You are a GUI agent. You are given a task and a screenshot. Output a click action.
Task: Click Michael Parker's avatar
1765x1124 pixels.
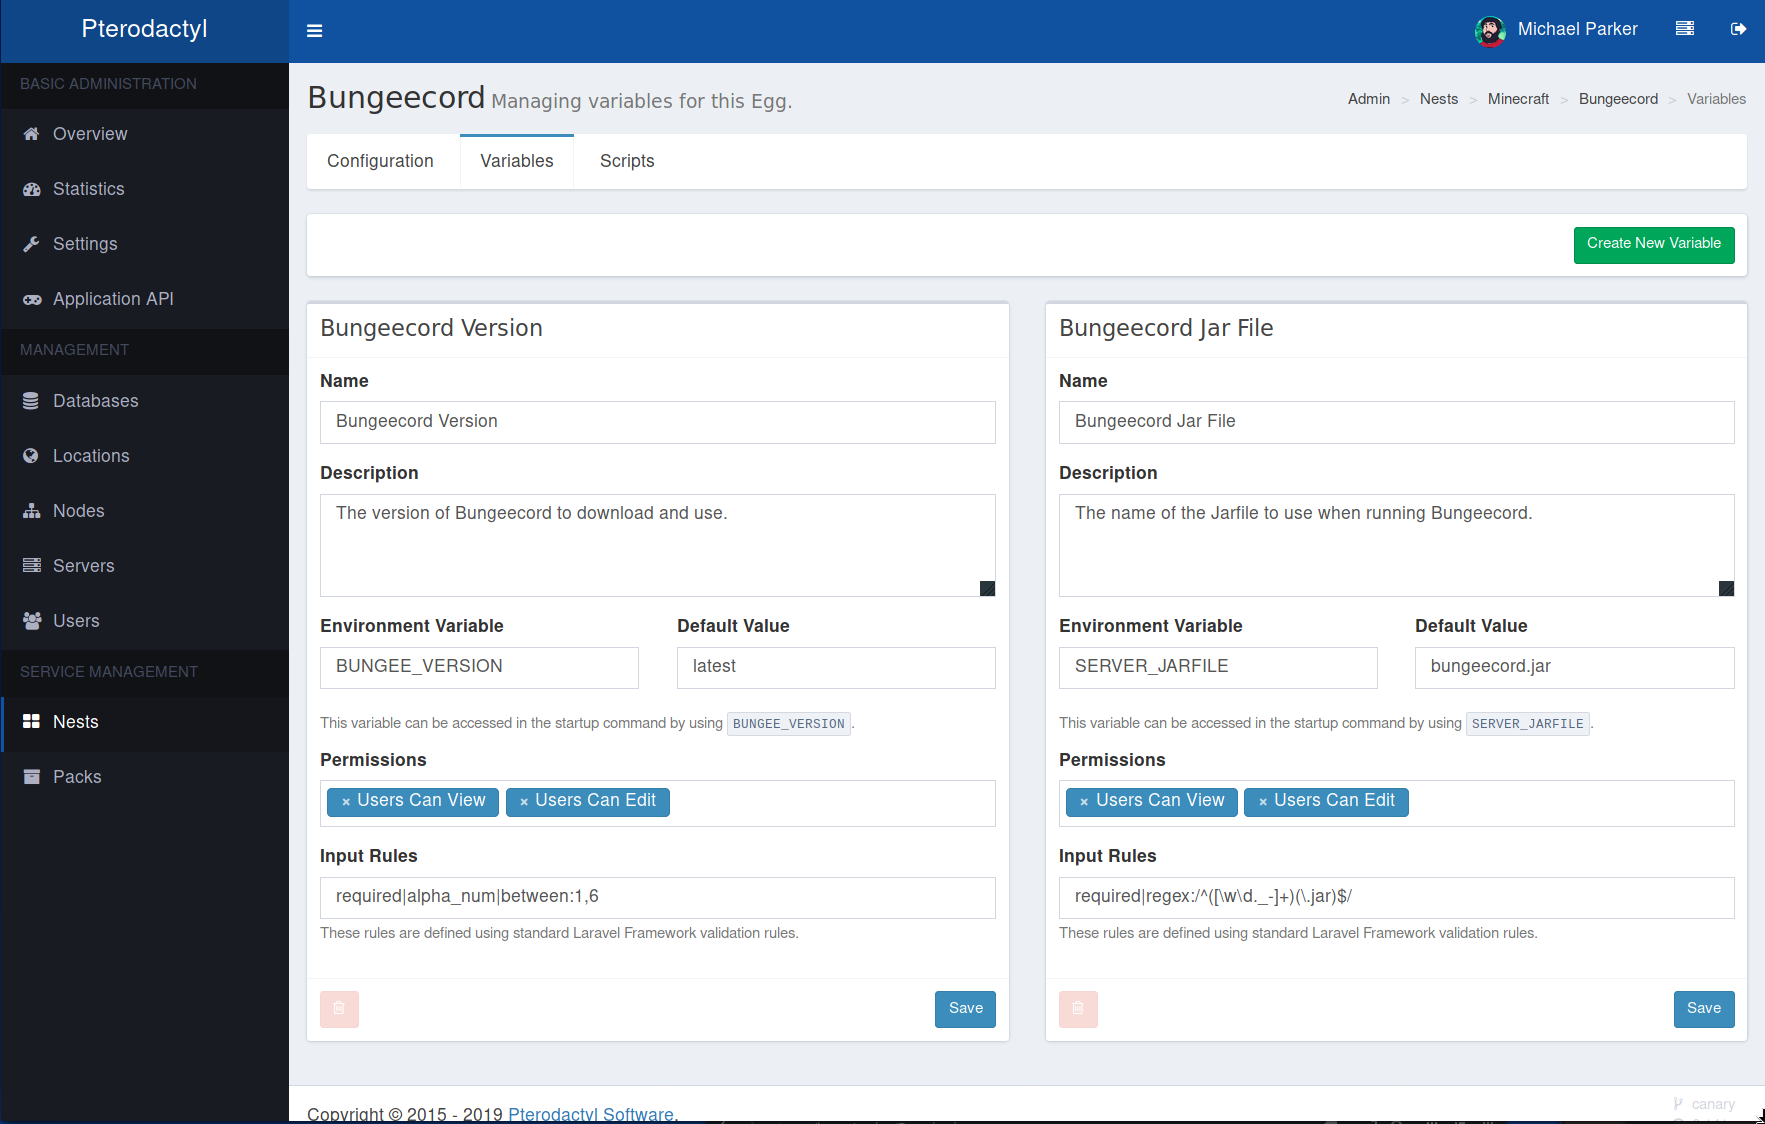coord(1490,31)
